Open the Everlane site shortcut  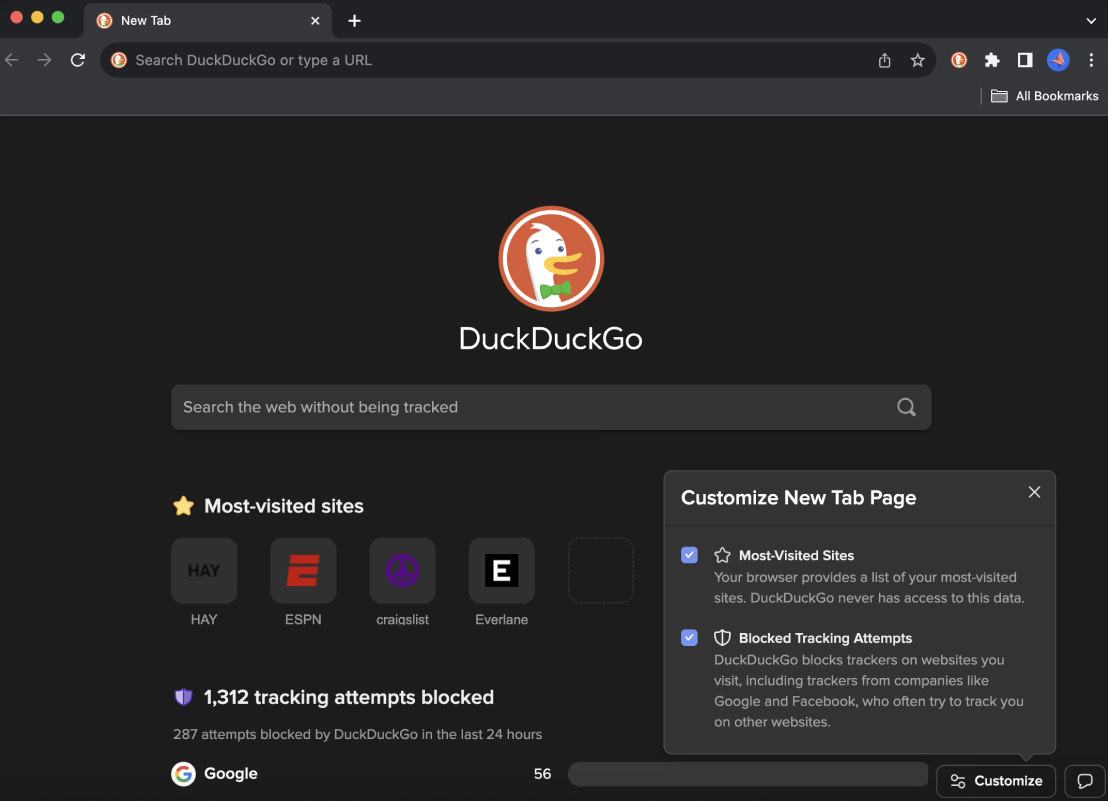coord(501,570)
